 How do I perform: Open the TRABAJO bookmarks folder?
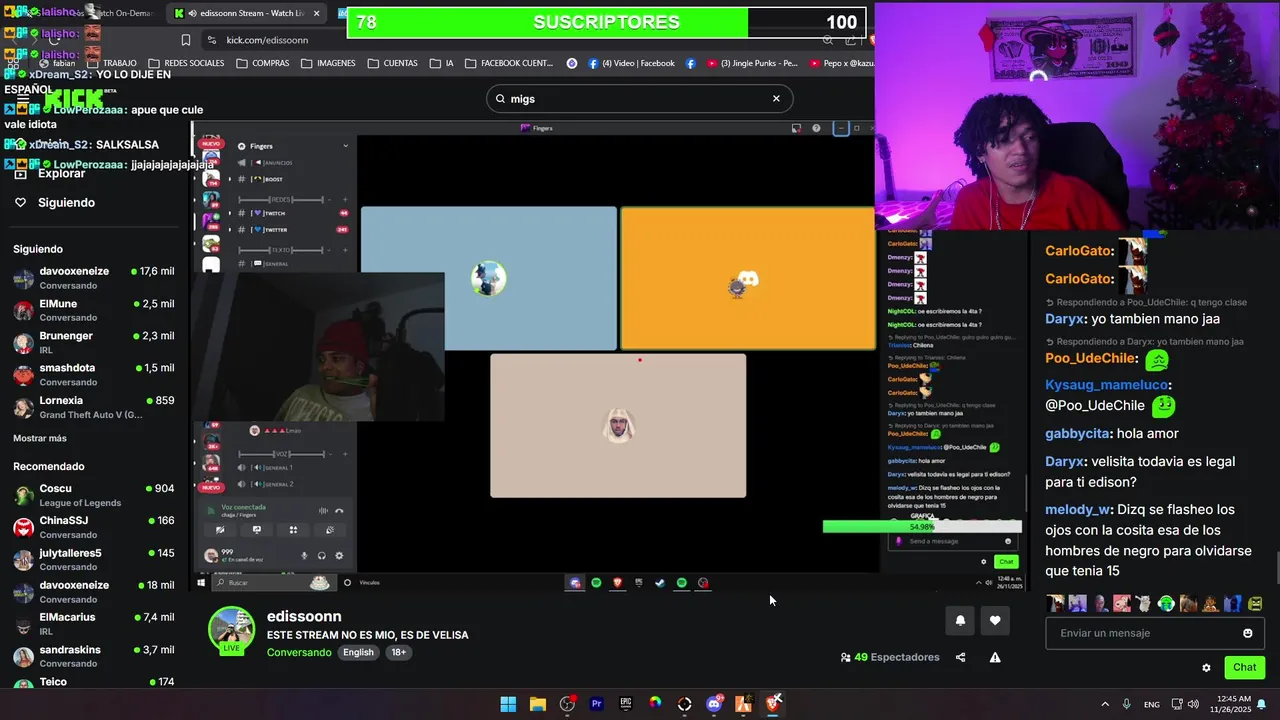[x=111, y=63]
